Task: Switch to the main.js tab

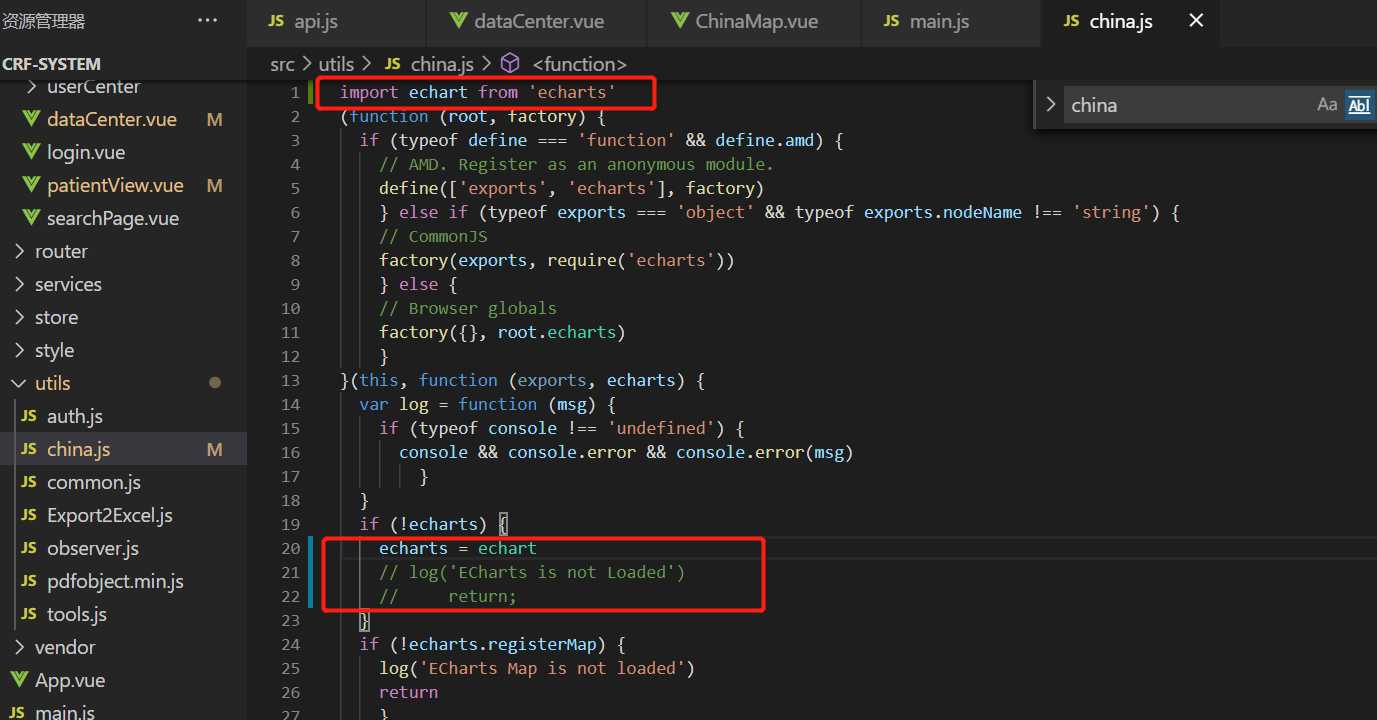Action: click(x=951, y=21)
